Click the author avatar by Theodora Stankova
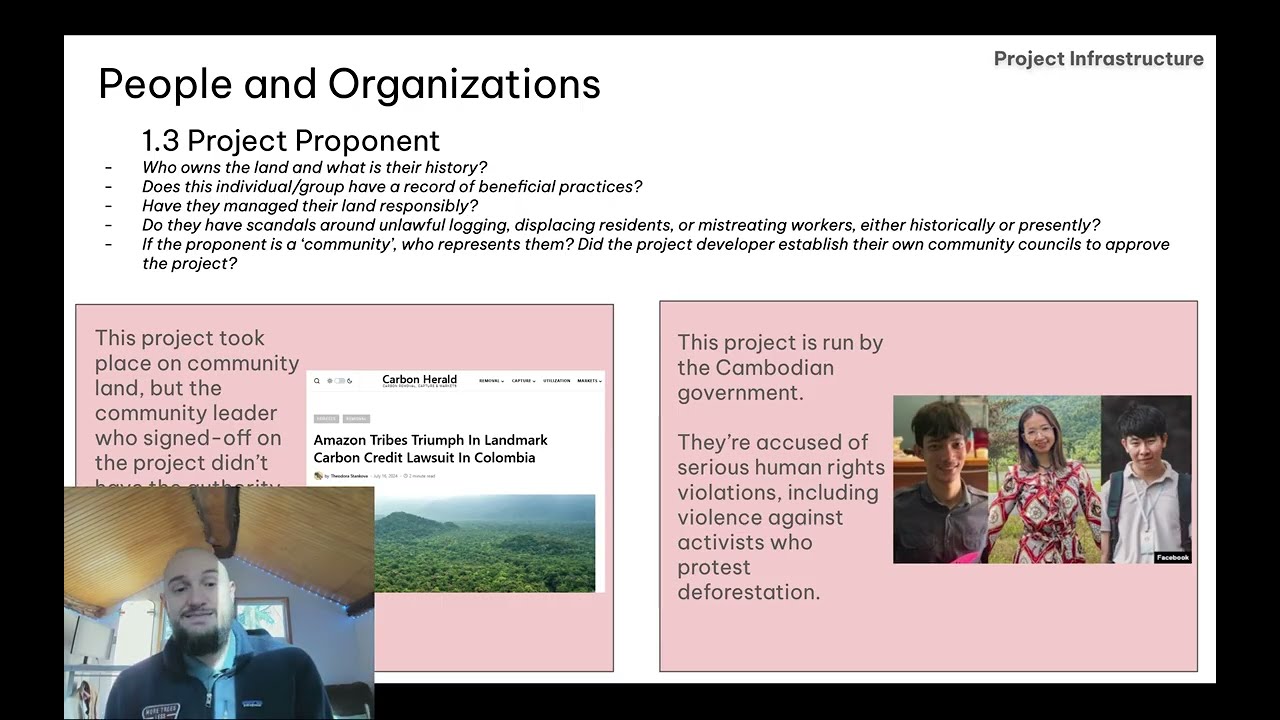Viewport: 1280px width, 720px height. point(318,476)
